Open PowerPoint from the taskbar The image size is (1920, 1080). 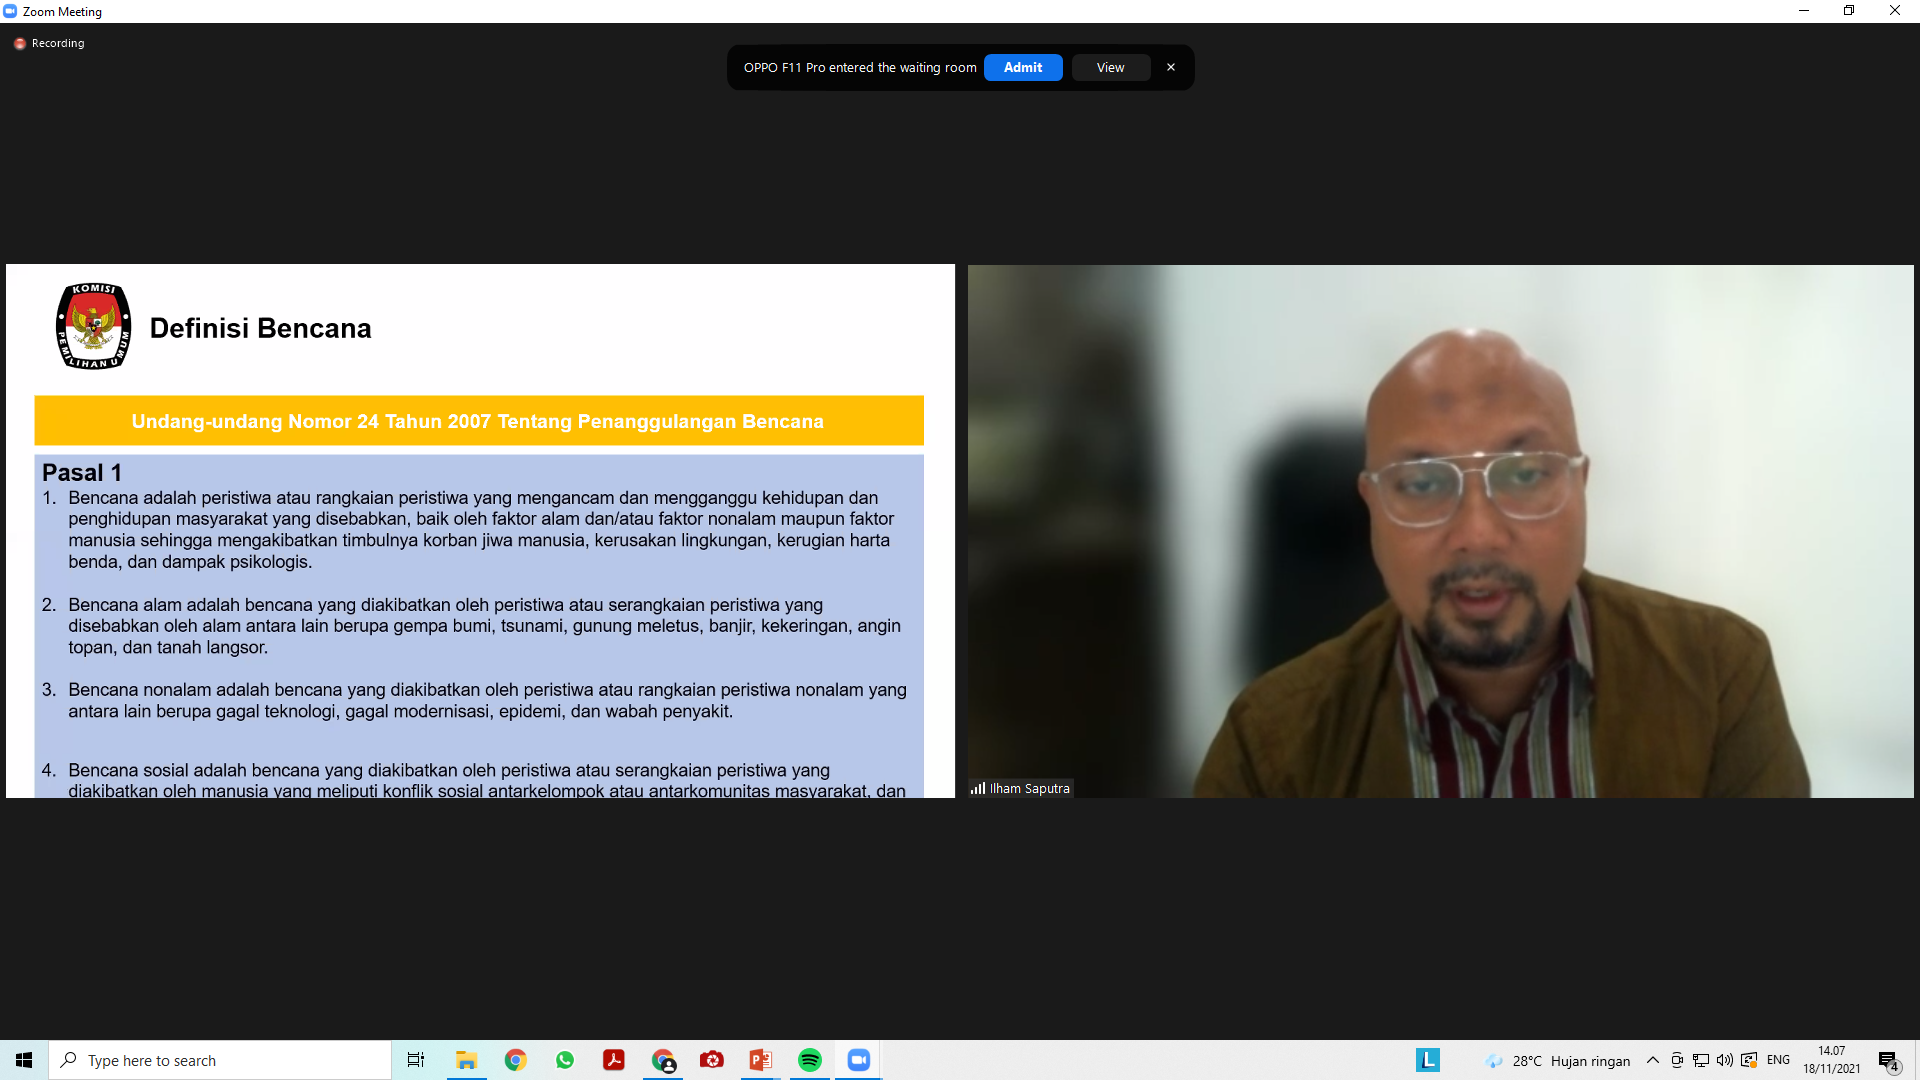tap(760, 1060)
